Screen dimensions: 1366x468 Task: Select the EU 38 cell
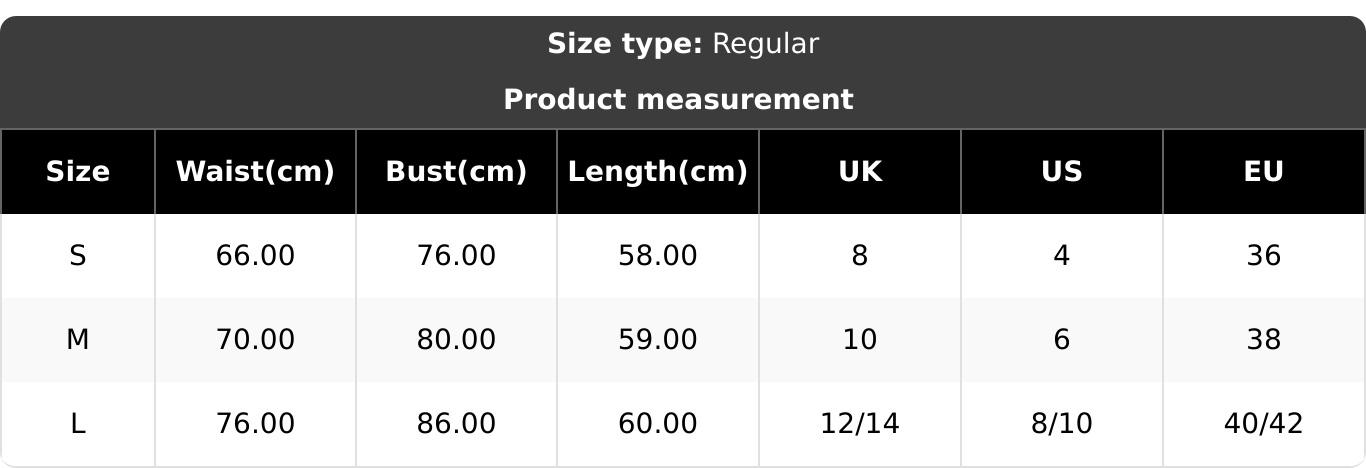click(x=1263, y=340)
